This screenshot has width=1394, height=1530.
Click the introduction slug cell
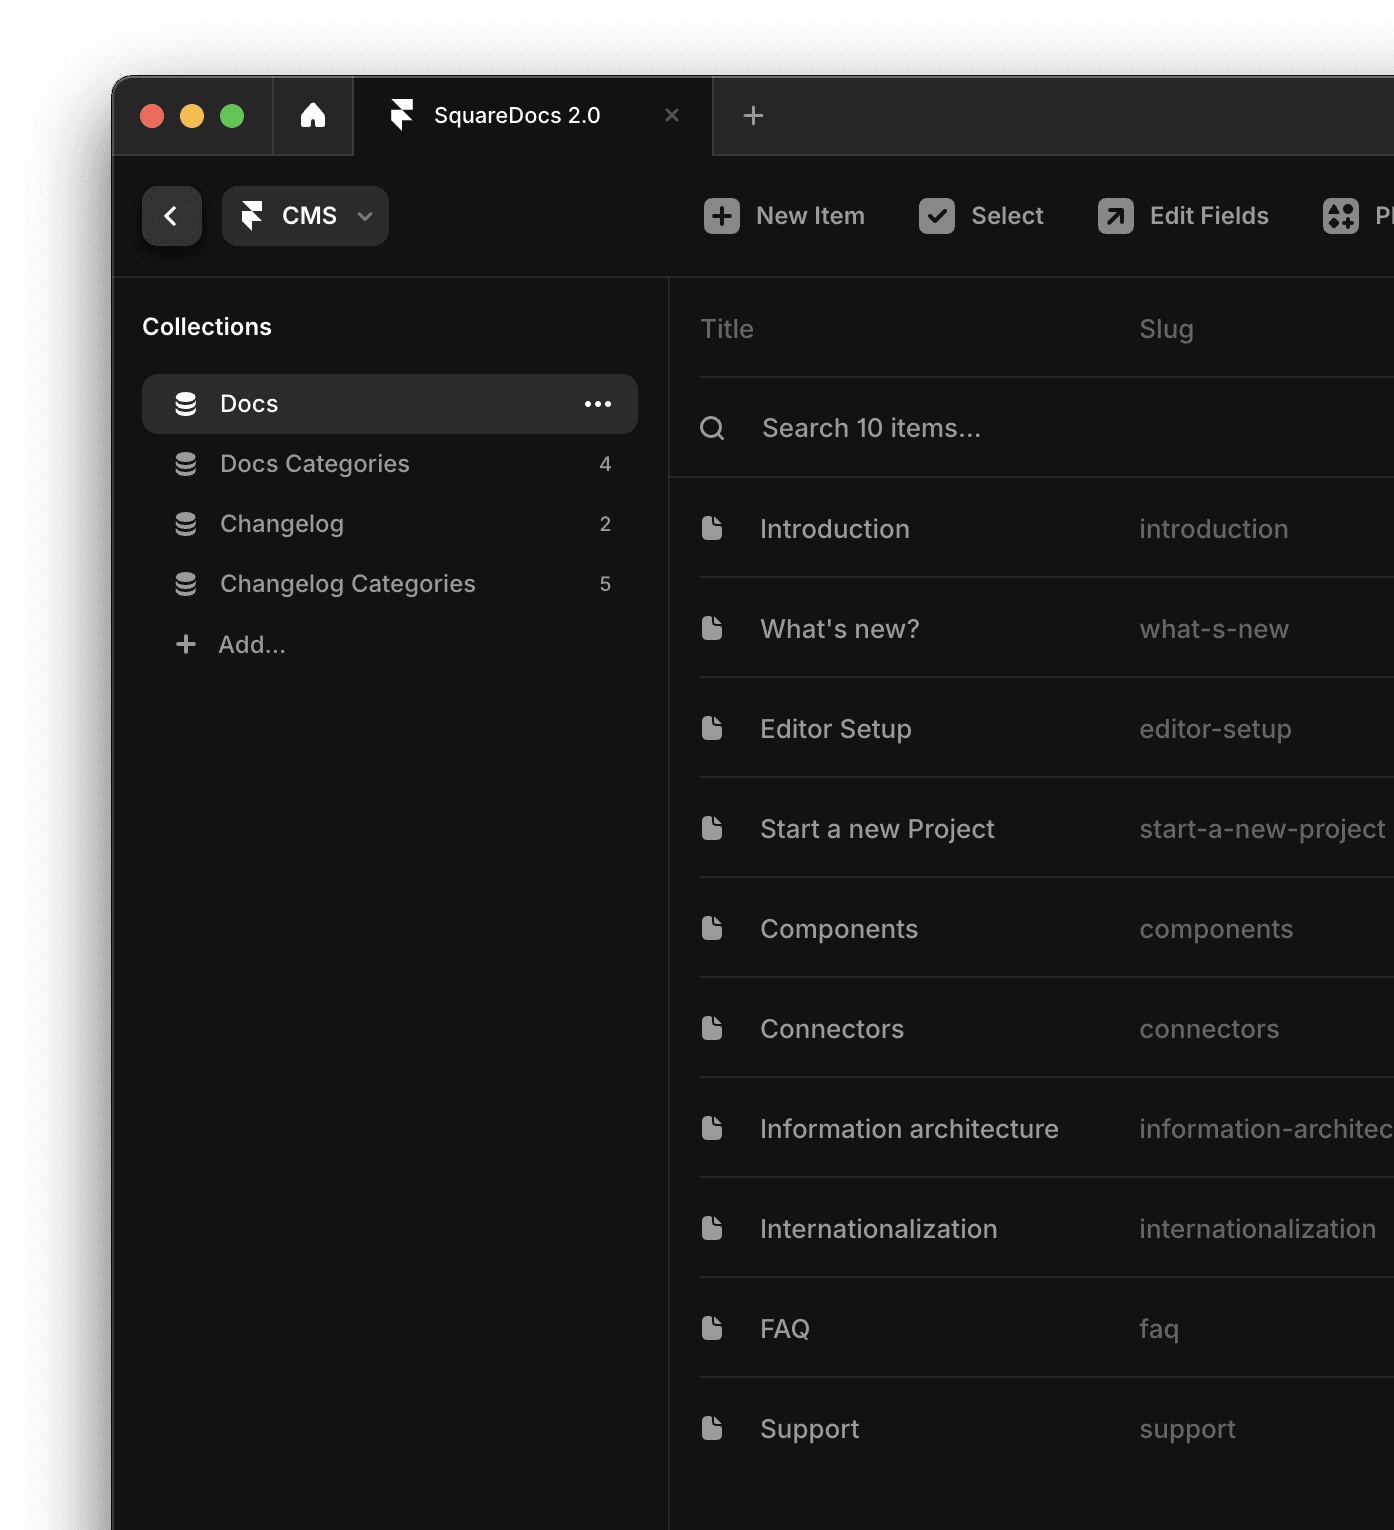pyautogui.click(x=1213, y=529)
